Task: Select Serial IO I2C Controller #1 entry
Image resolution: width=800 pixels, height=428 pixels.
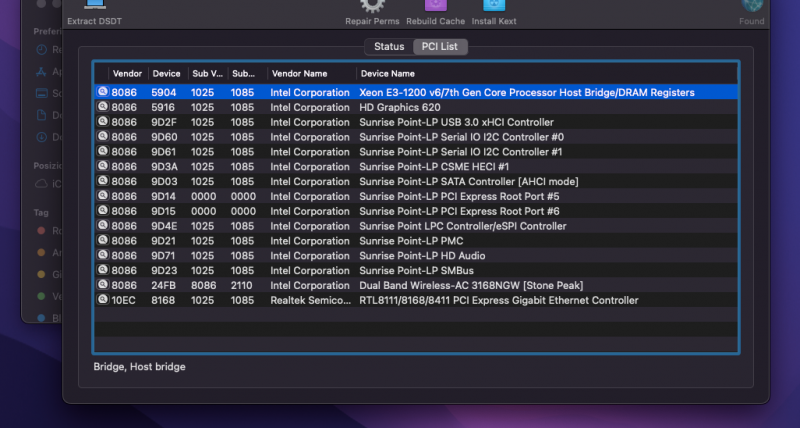Action: click(x=460, y=152)
